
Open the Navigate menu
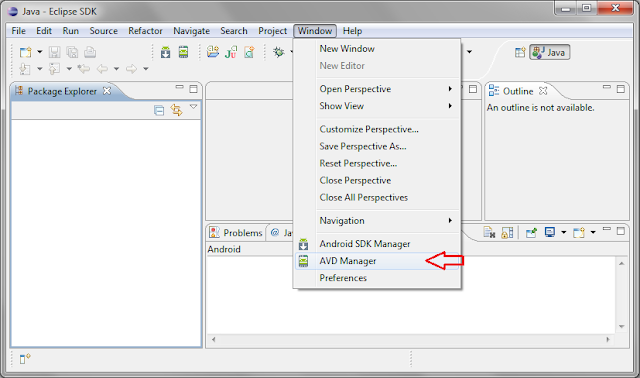tap(191, 31)
